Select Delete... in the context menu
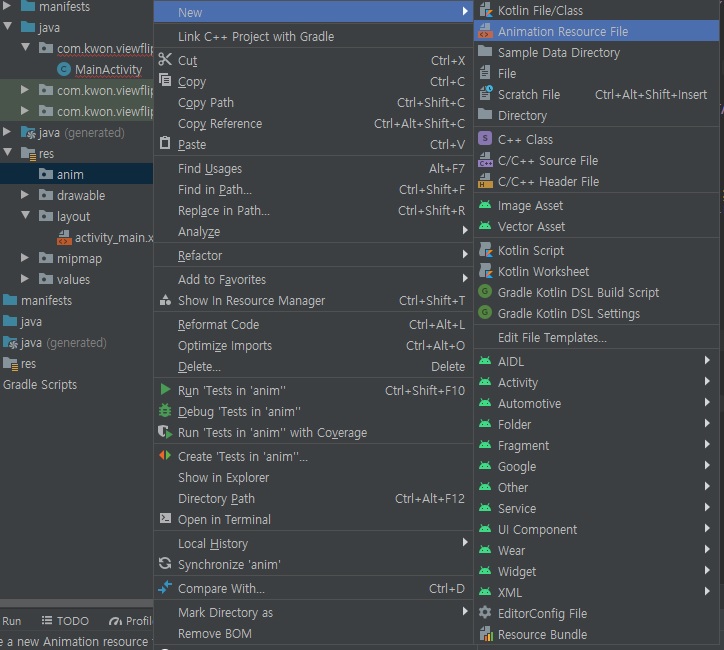Image resolution: width=724 pixels, height=650 pixels. pyautogui.click(x=314, y=367)
